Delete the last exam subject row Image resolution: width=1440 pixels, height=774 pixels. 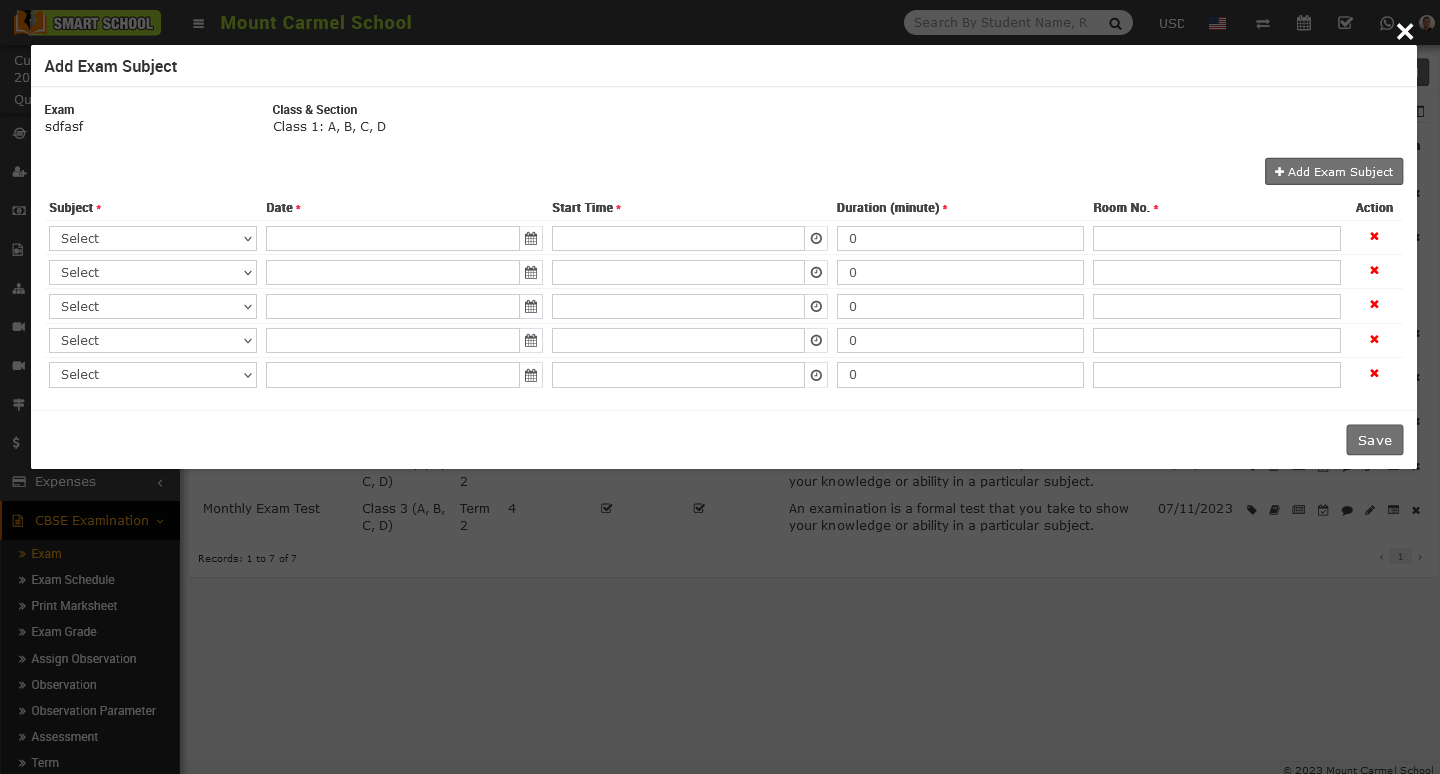point(1374,373)
